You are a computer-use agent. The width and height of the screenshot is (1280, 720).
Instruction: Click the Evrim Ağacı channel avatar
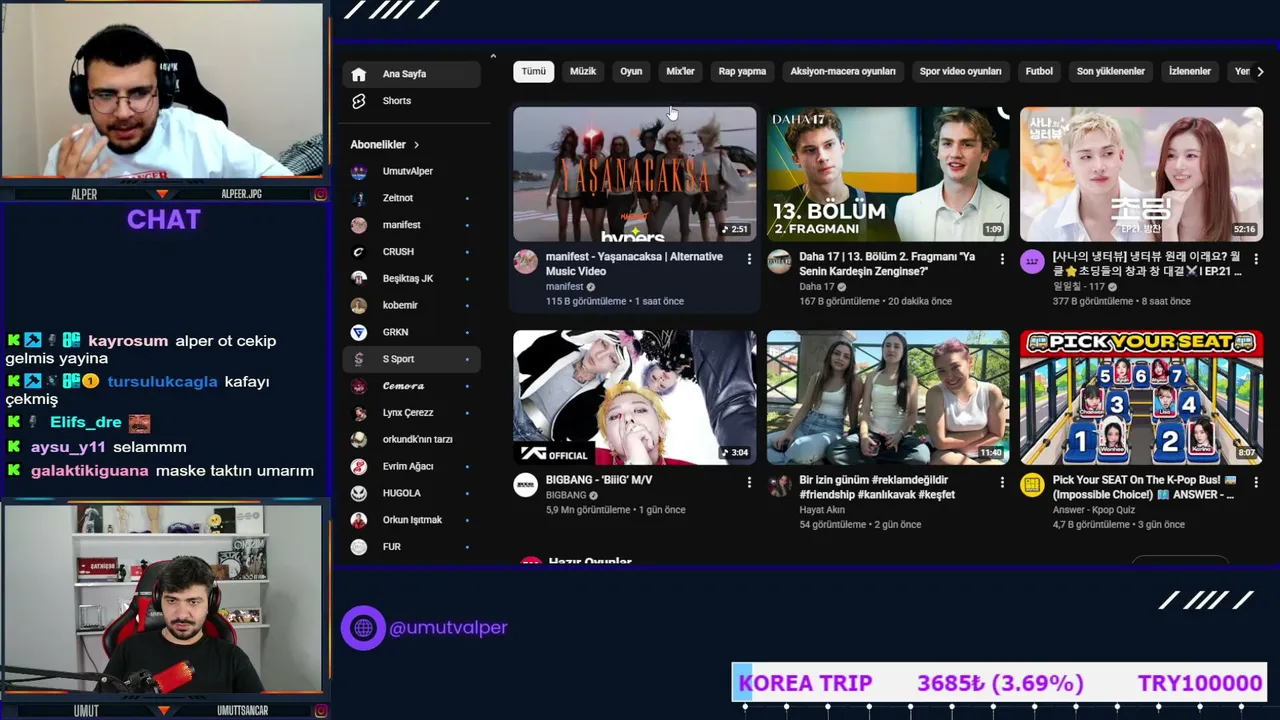point(359,466)
